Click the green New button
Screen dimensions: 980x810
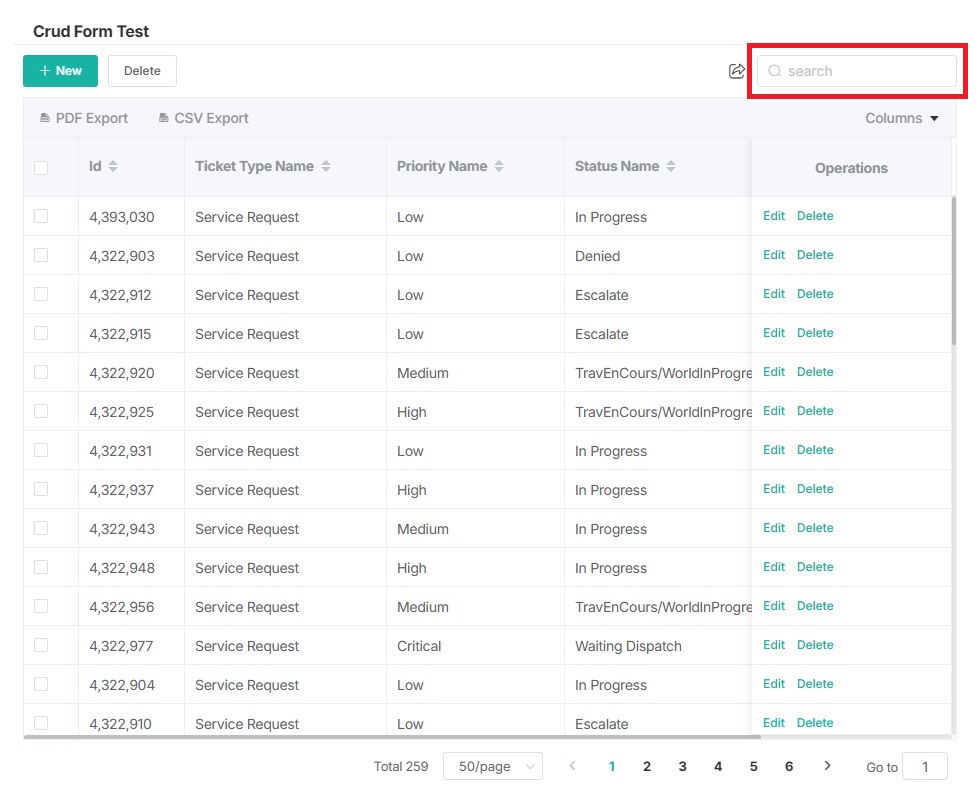coord(60,71)
